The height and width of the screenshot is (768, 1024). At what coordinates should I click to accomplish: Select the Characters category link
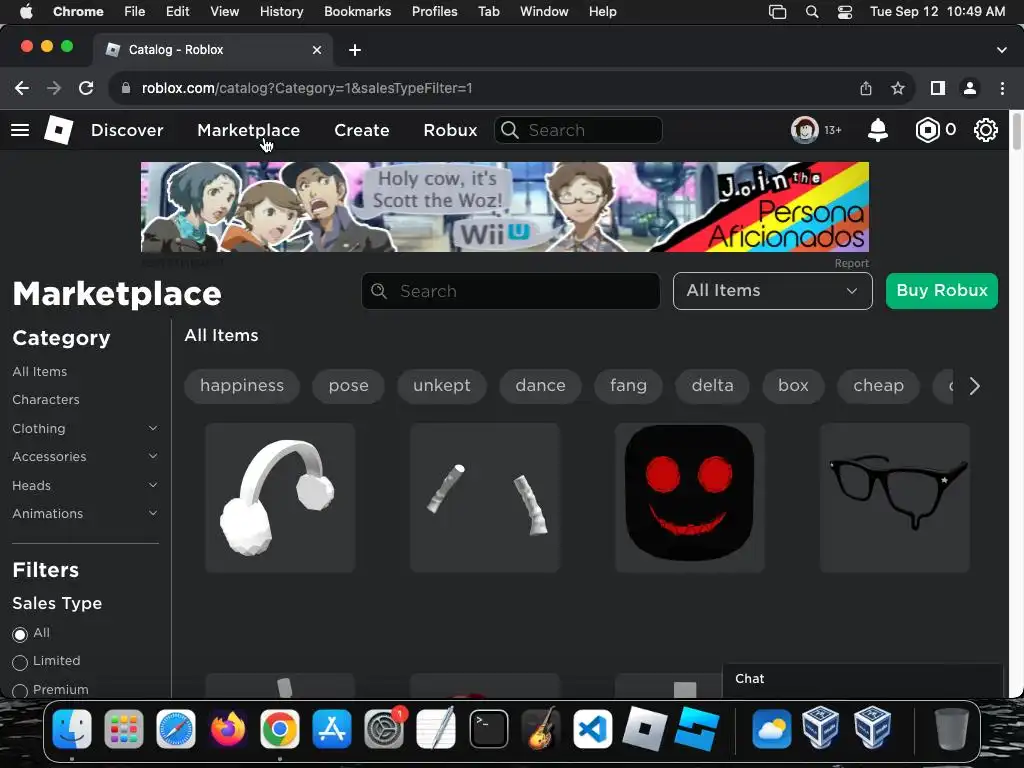(x=46, y=400)
